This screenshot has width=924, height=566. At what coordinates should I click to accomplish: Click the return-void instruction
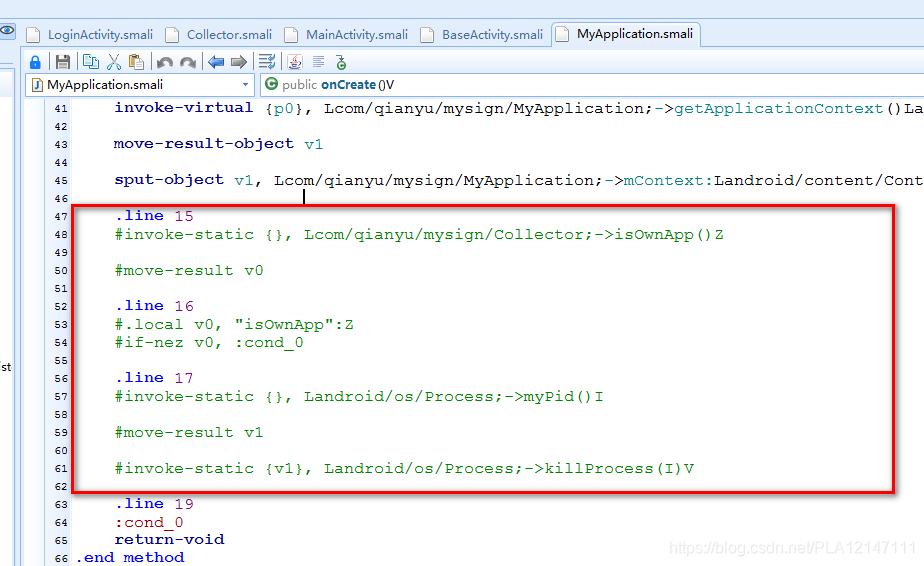click(x=169, y=539)
